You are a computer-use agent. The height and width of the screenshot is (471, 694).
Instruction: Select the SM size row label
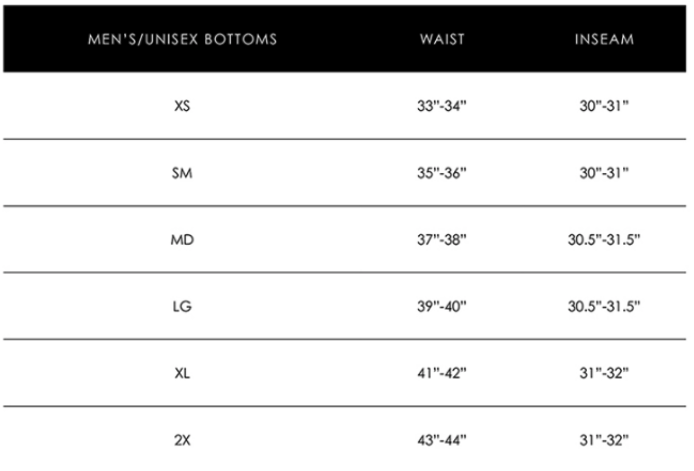point(182,173)
